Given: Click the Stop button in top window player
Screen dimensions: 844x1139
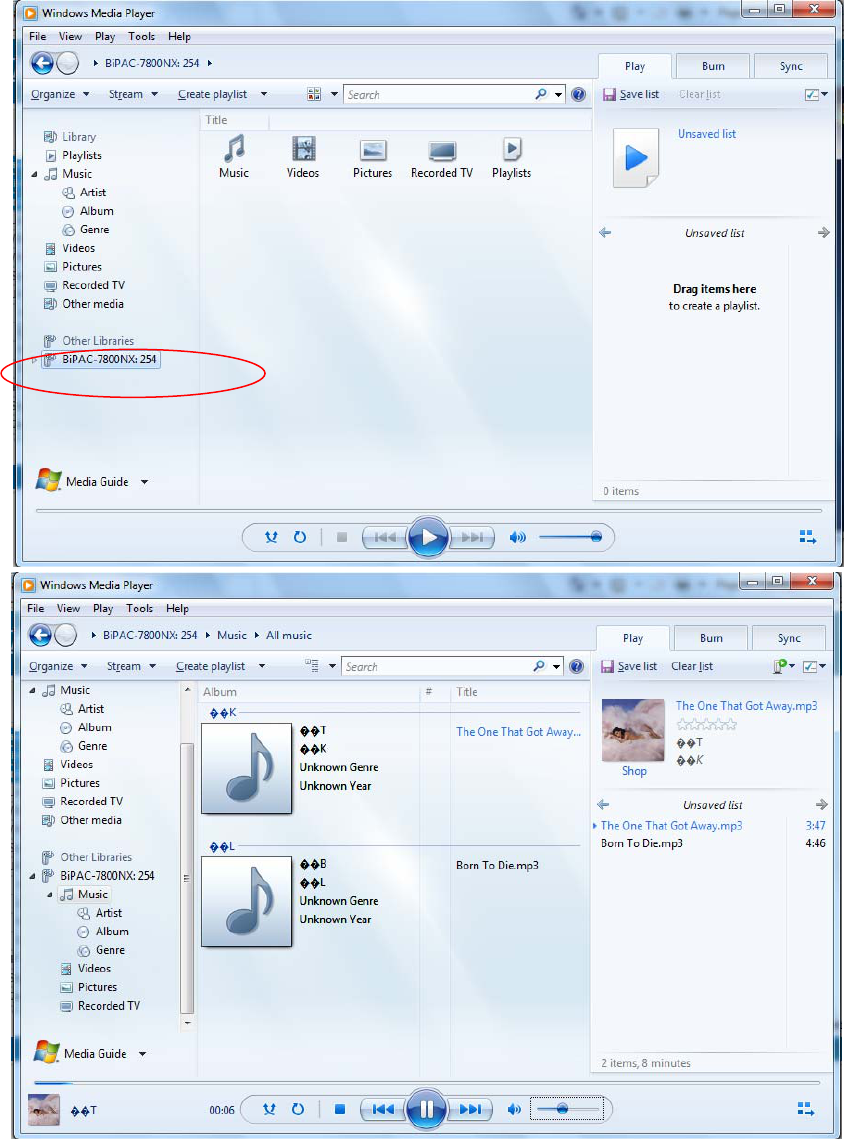Looking at the screenshot, I should click(x=342, y=538).
